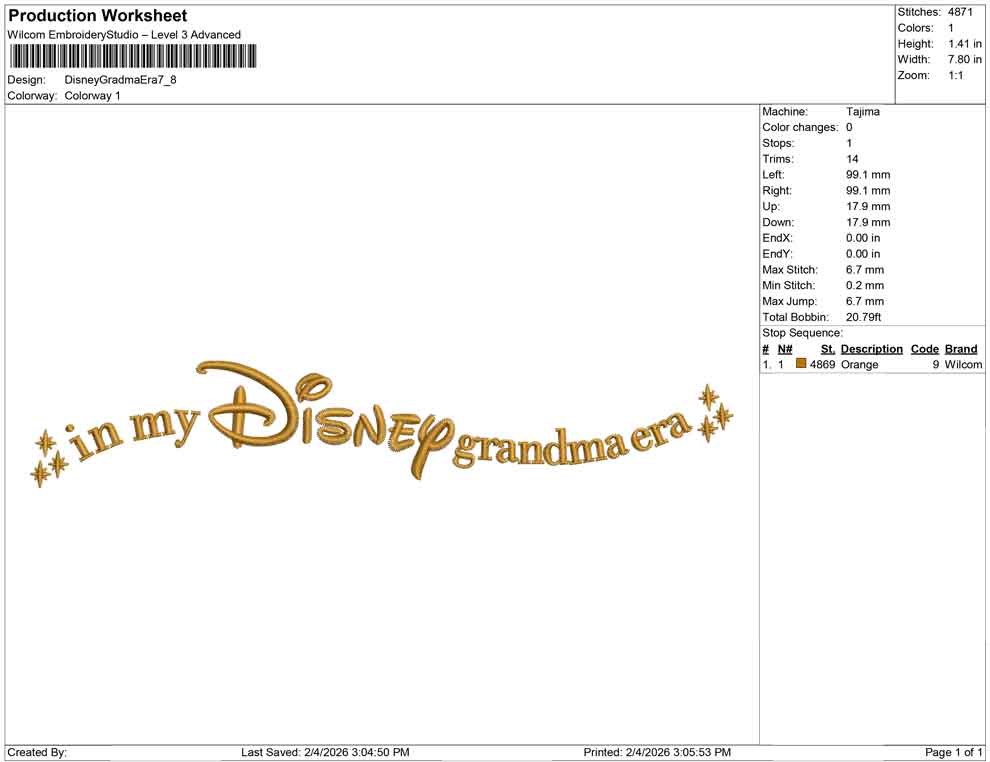Viewport: 990px width, 762px height.
Task: Click the Production Worksheet title
Action: tap(97, 15)
